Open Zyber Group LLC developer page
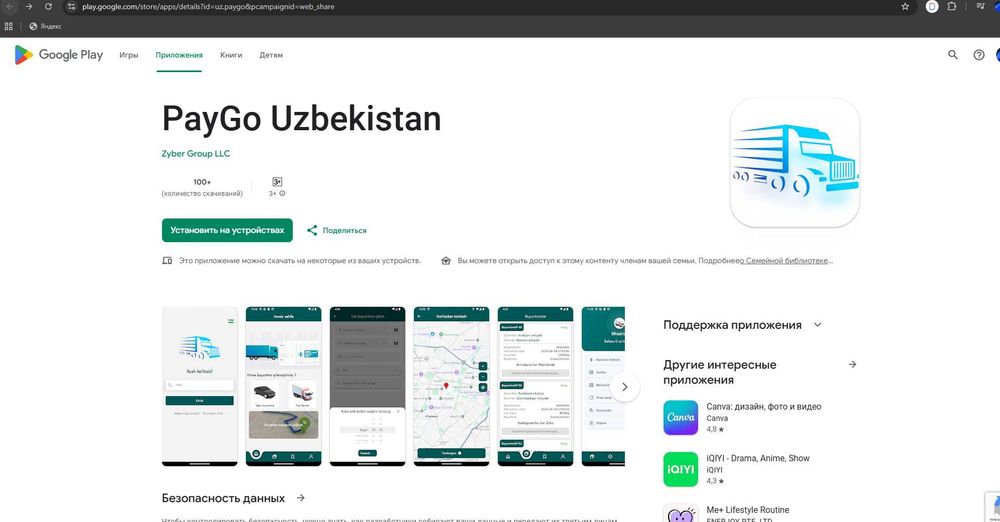This screenshot has width=1000, height=522. [196, 153]
